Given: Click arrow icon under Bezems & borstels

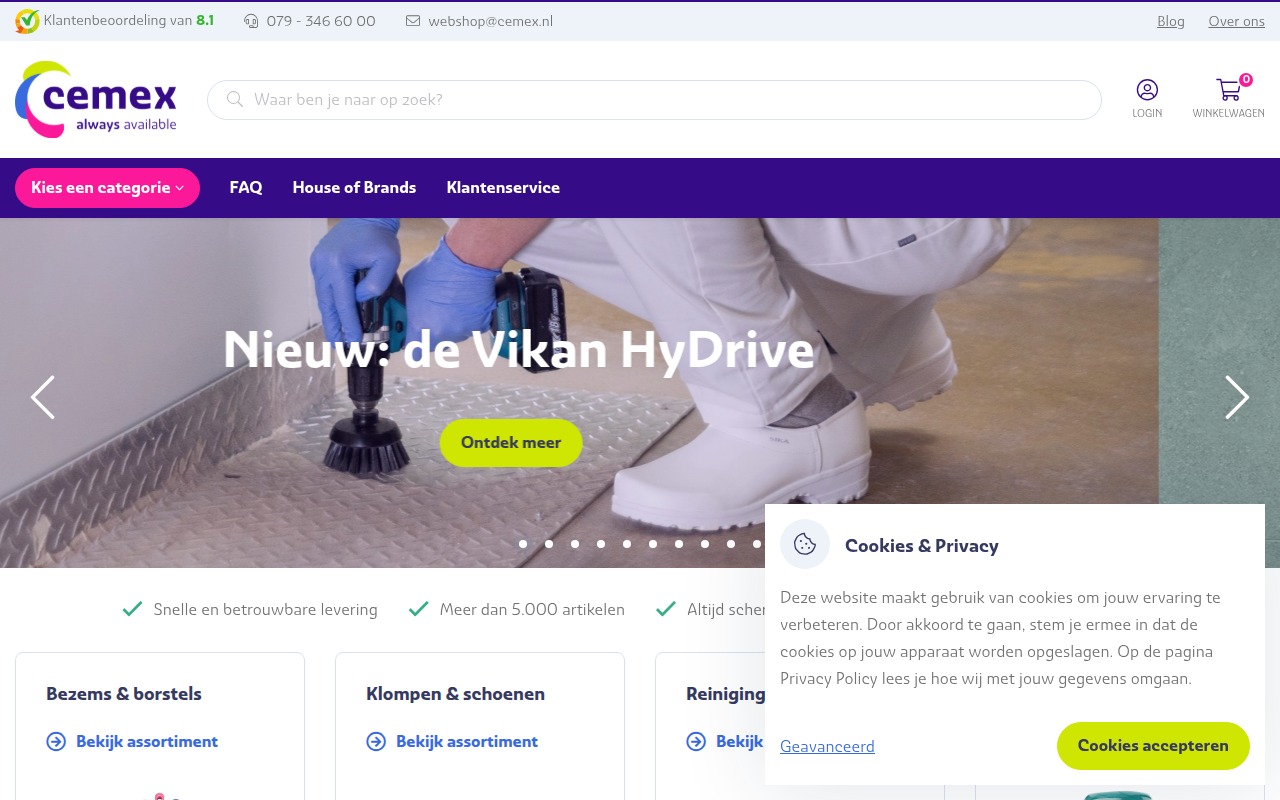Looking at the screenshot, I should pos(56,741).
